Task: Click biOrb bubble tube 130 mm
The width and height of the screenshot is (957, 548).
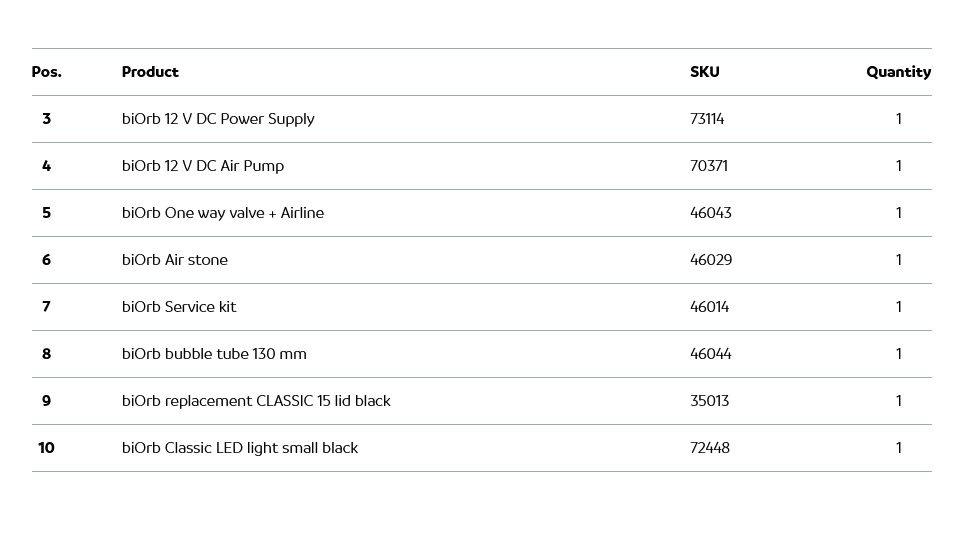Action: click(214, 354)
